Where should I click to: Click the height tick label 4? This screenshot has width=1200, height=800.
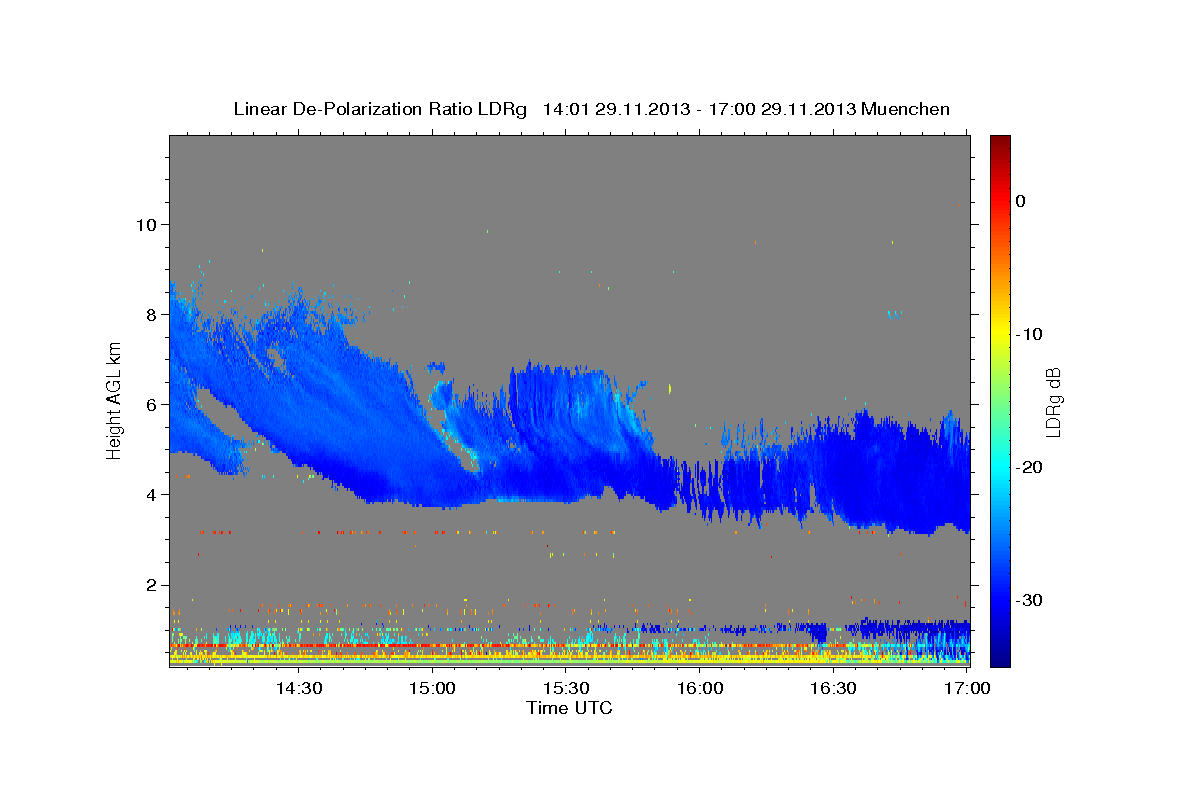150,495
